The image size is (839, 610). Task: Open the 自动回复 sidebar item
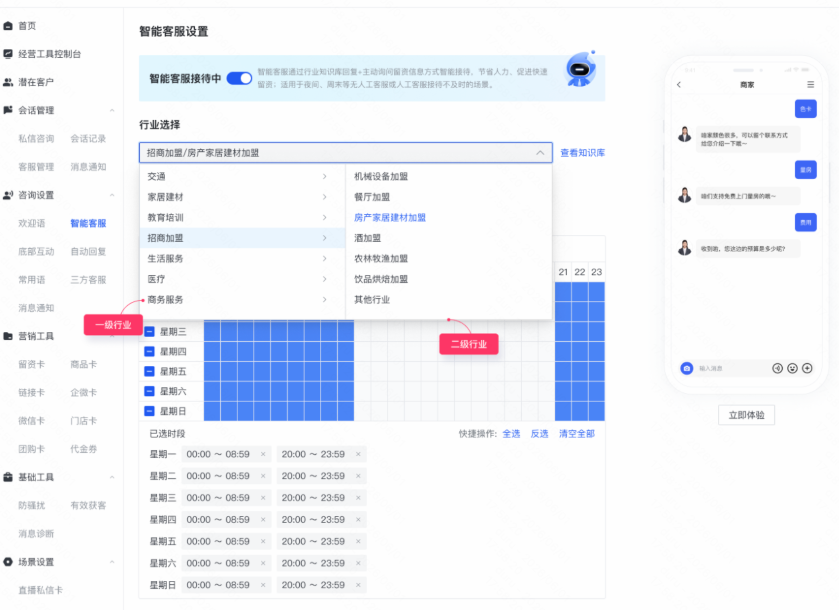88,251
